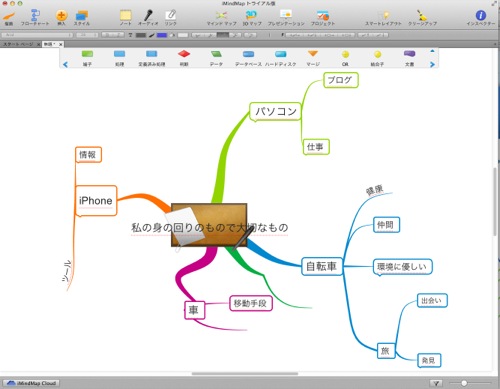
Task: Collapse the shape palette with up arrow
Action: 432,51
